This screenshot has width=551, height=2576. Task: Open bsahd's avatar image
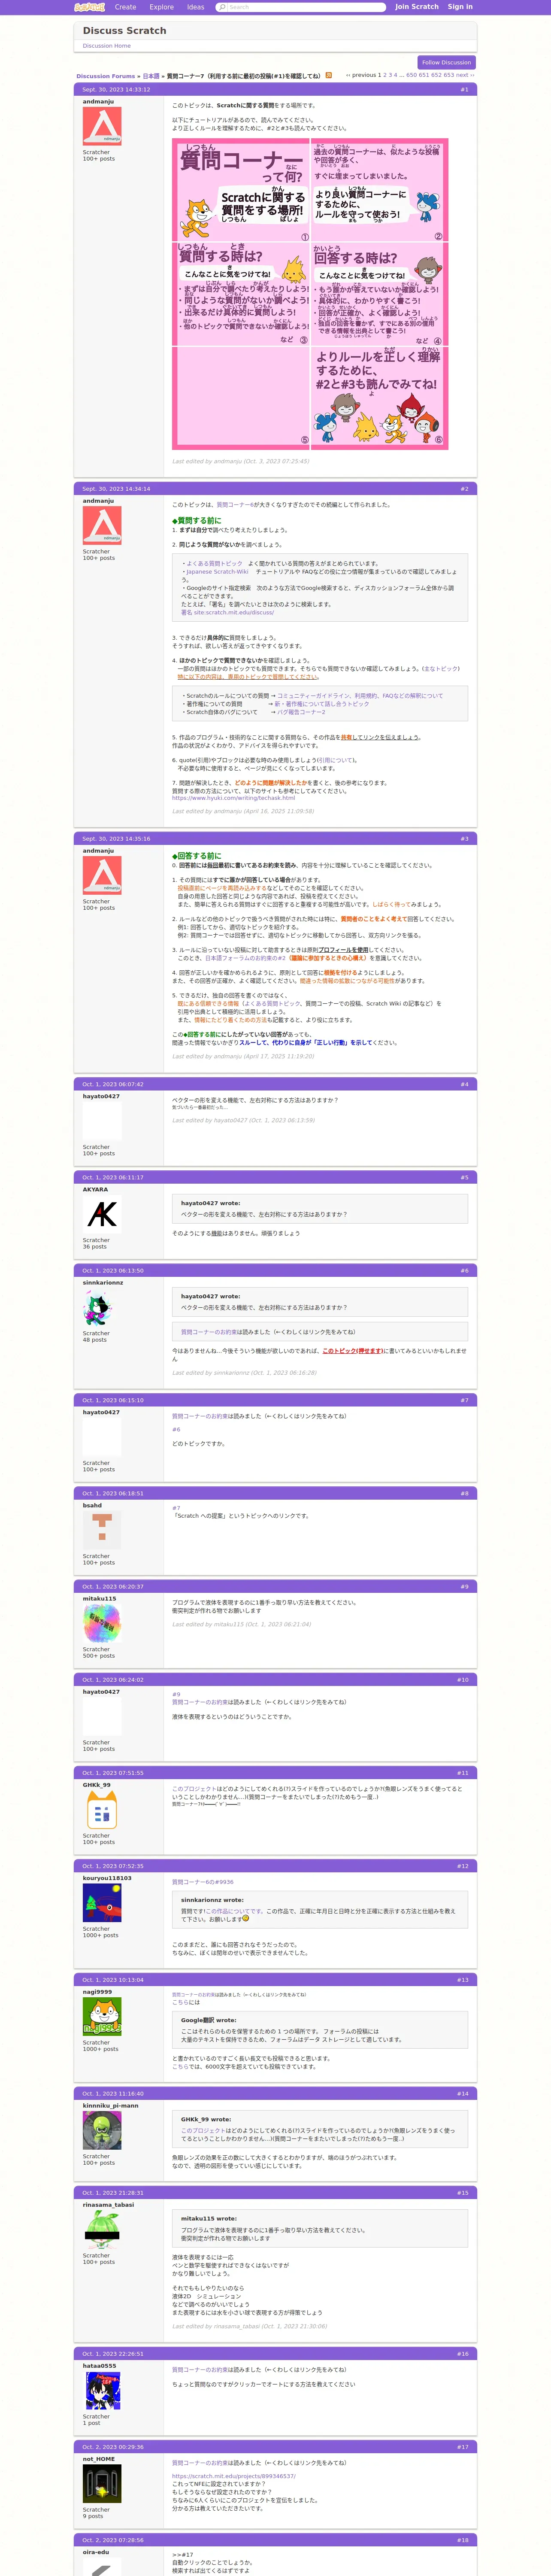click(102, 1531)
